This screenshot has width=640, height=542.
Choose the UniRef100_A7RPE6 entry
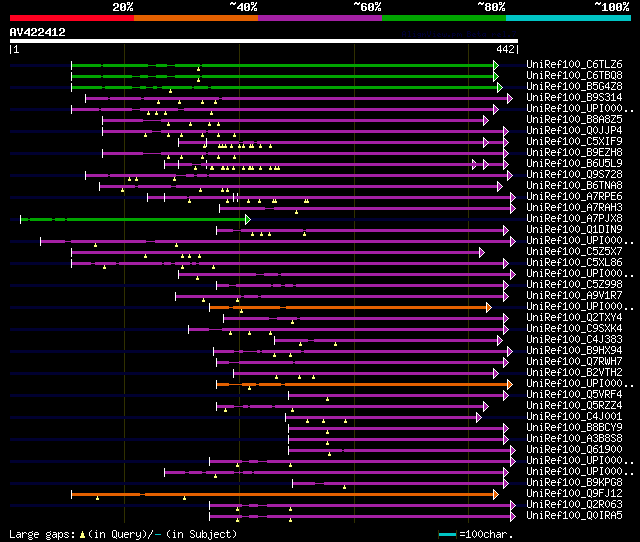point(574,197)
